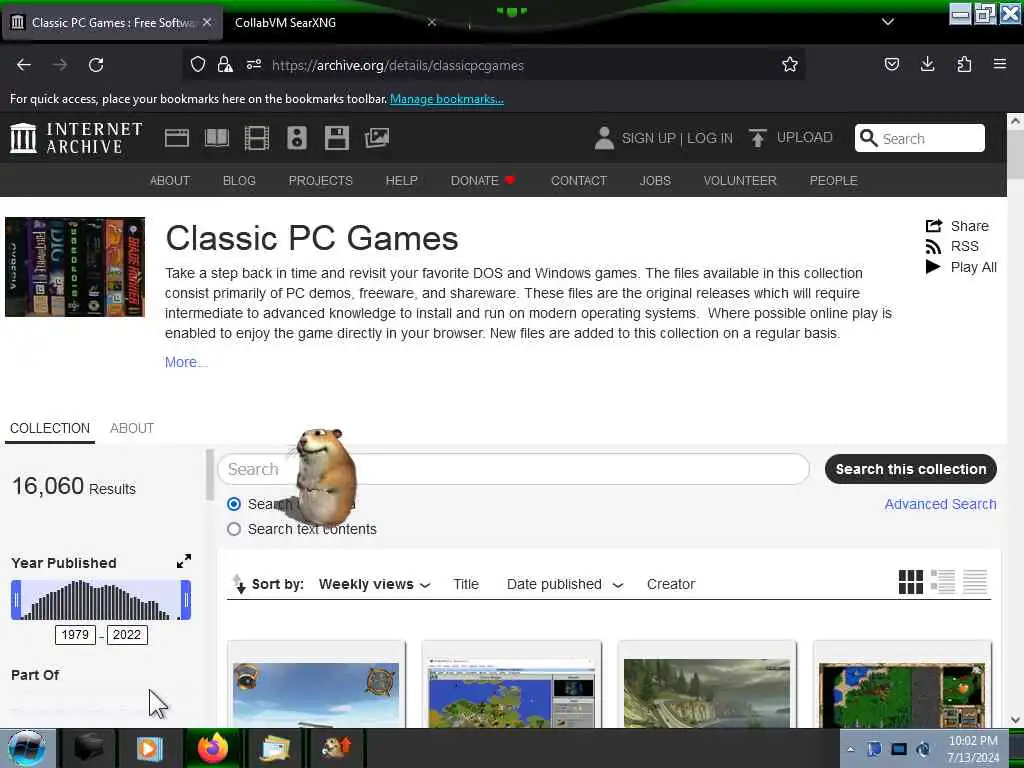Open Firefox downloads panel
The width and height of the screenshot is (1024, 768).
927,64
